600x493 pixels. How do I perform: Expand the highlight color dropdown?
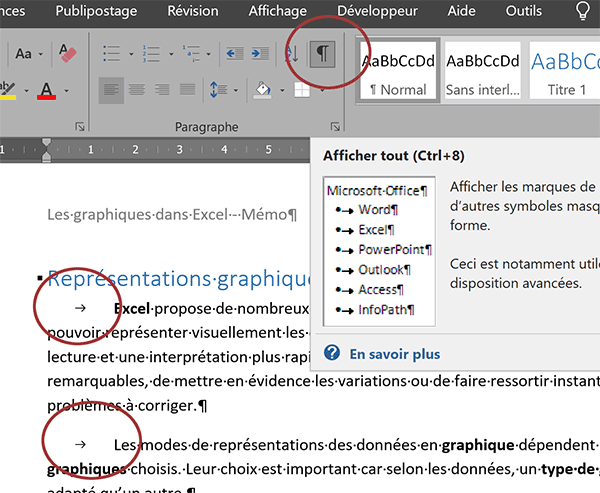(26, 91)
